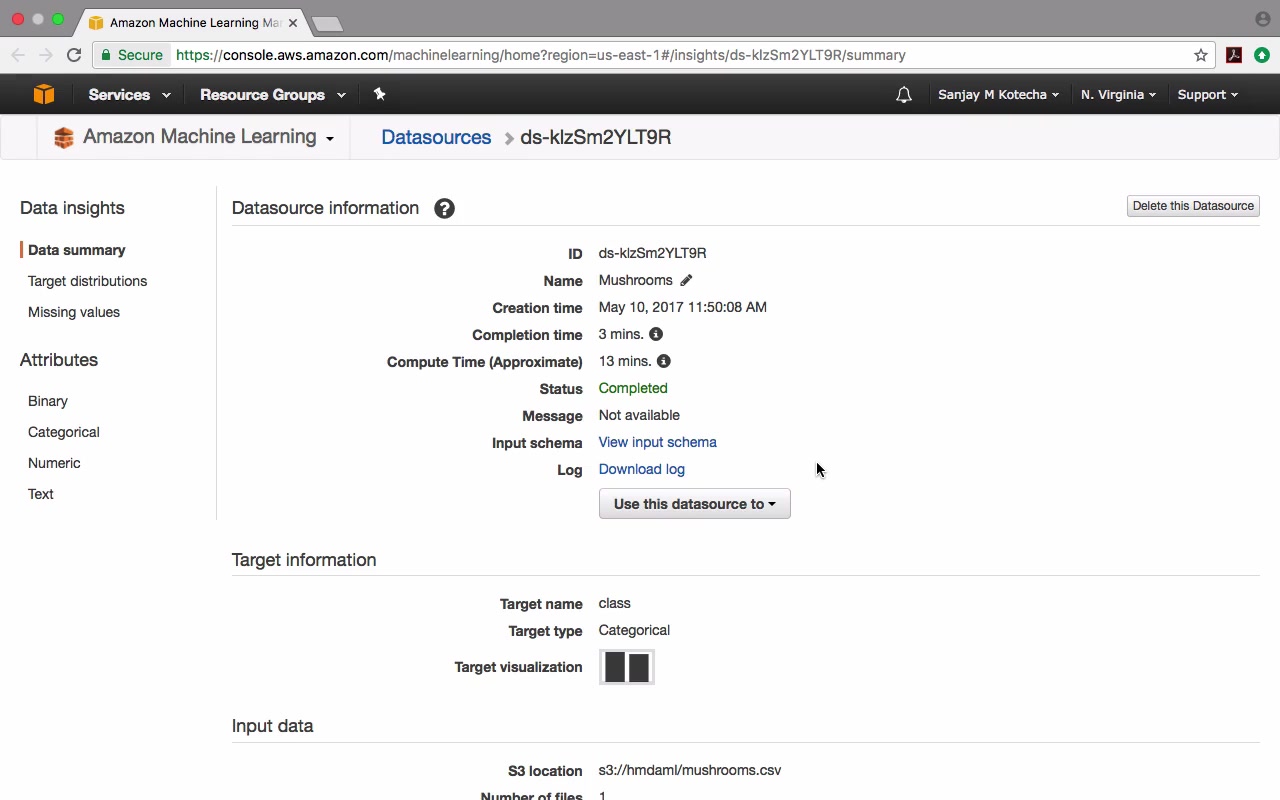
Task: Open the Amazon Machine Learning dropdown
Action: click(208, 137)
